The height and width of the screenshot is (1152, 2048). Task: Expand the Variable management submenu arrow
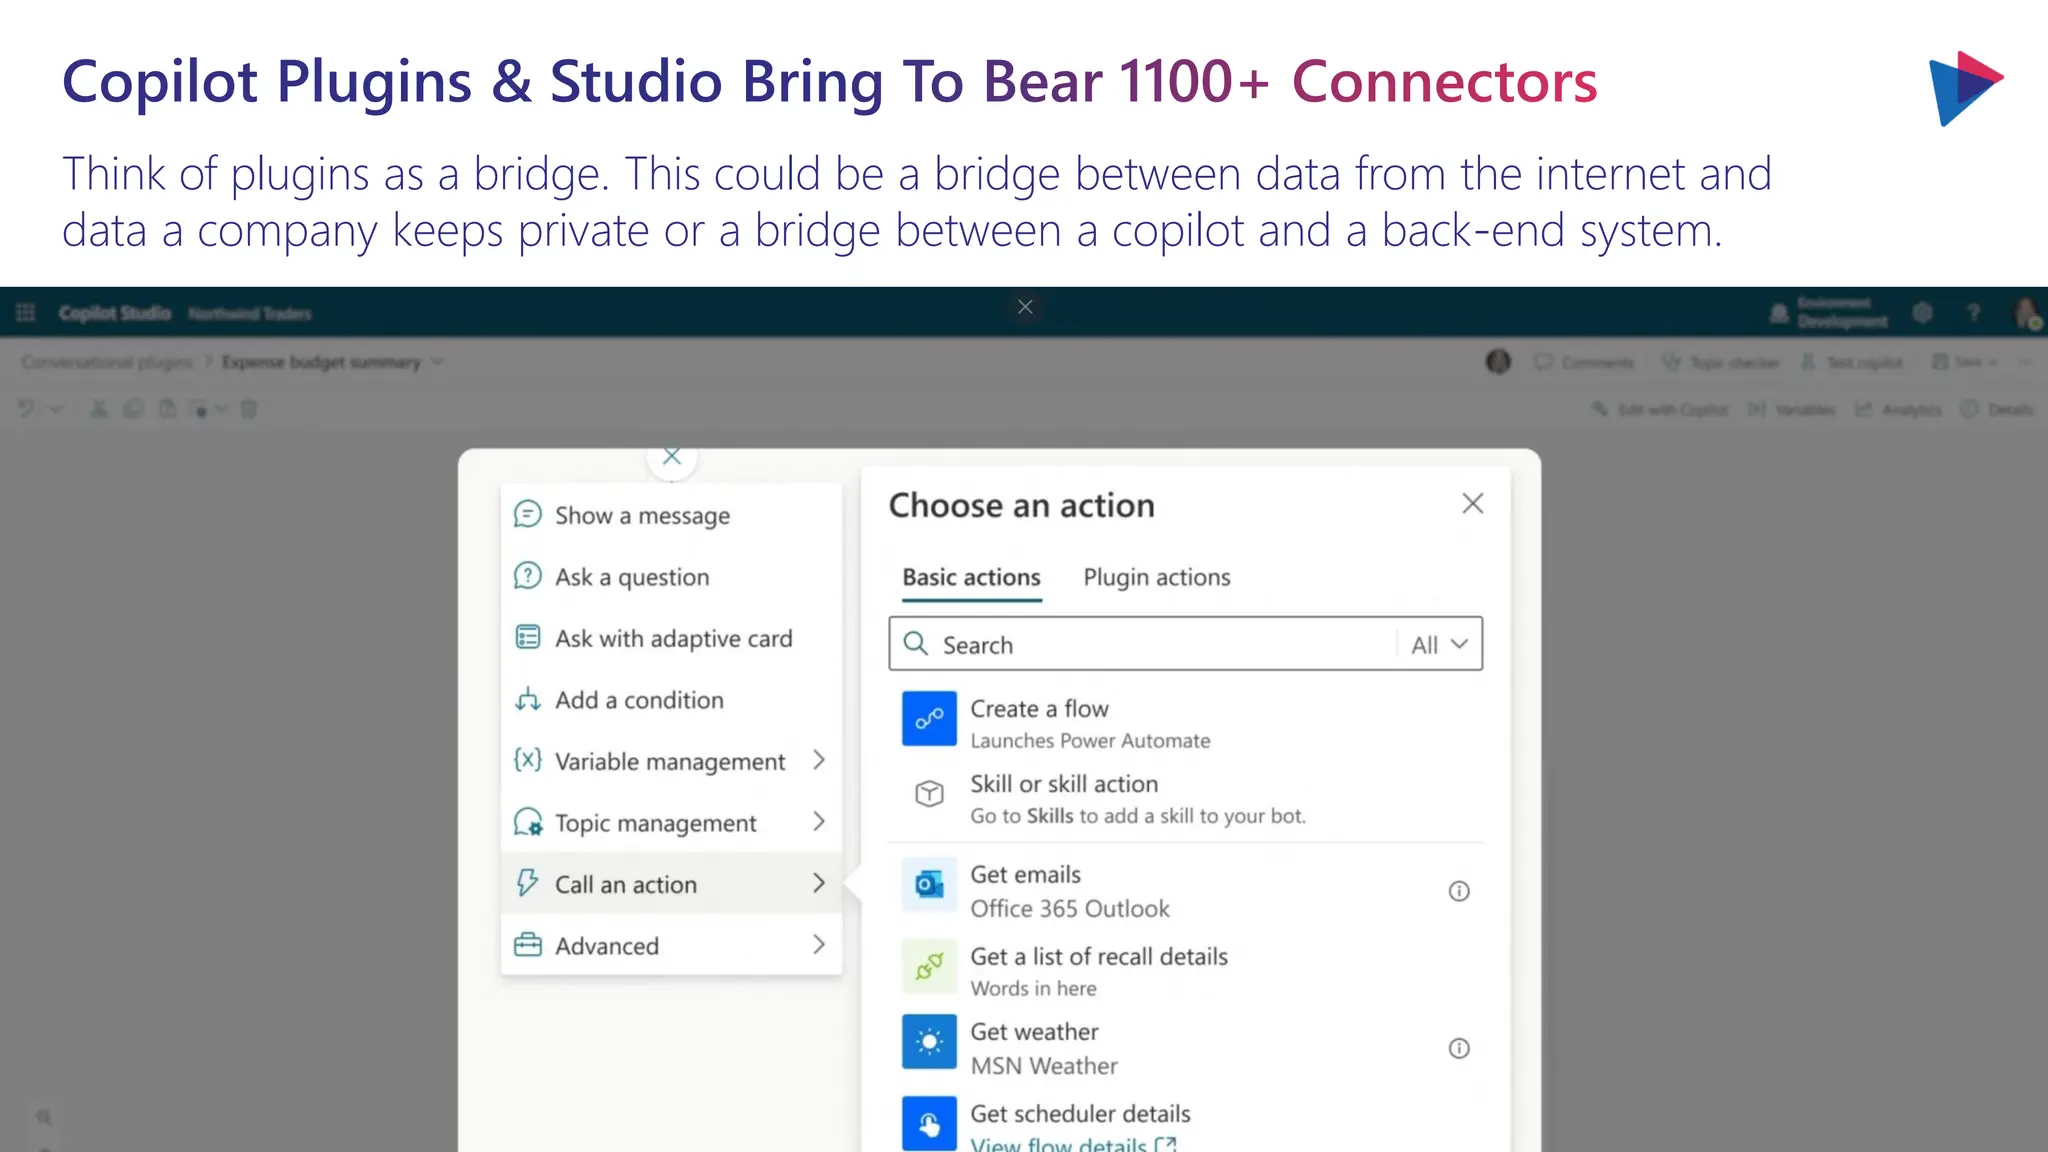(x=819, y=760)
